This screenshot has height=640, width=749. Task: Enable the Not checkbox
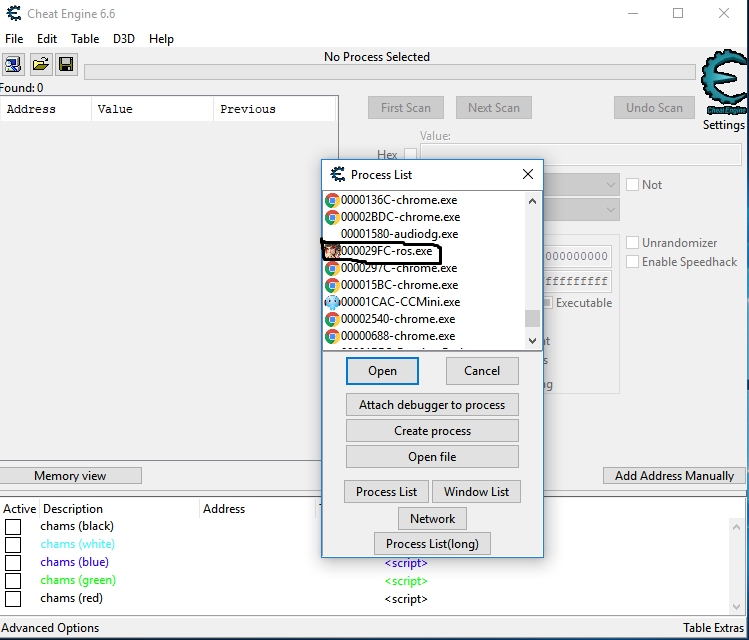click(x=632, y=185)
